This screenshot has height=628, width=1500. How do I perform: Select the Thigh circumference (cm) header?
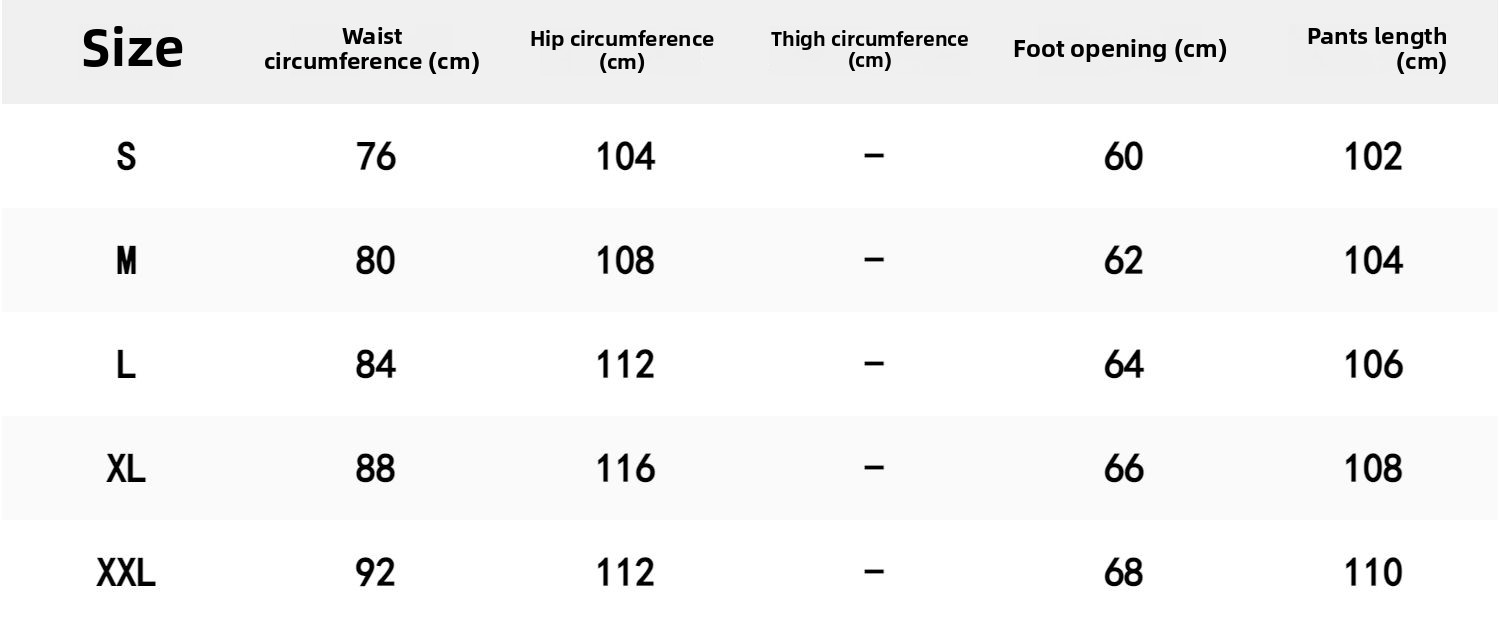869,50
